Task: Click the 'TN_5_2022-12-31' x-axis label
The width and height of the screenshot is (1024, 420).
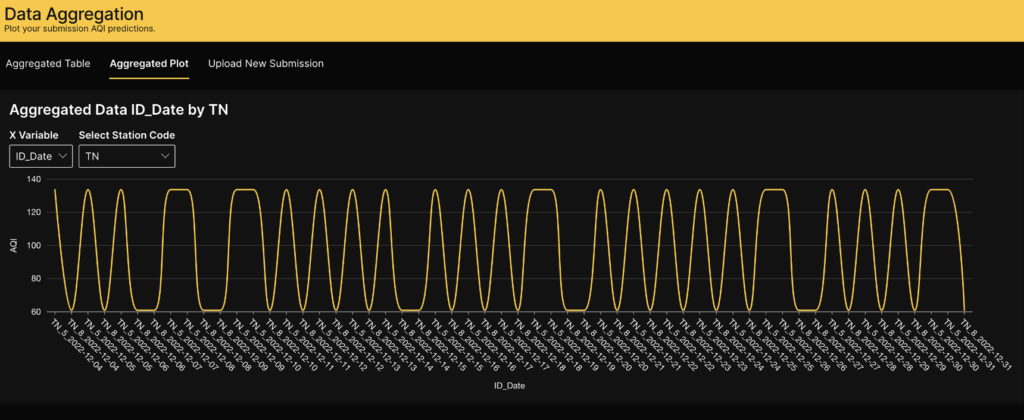Action: point(970,343)
